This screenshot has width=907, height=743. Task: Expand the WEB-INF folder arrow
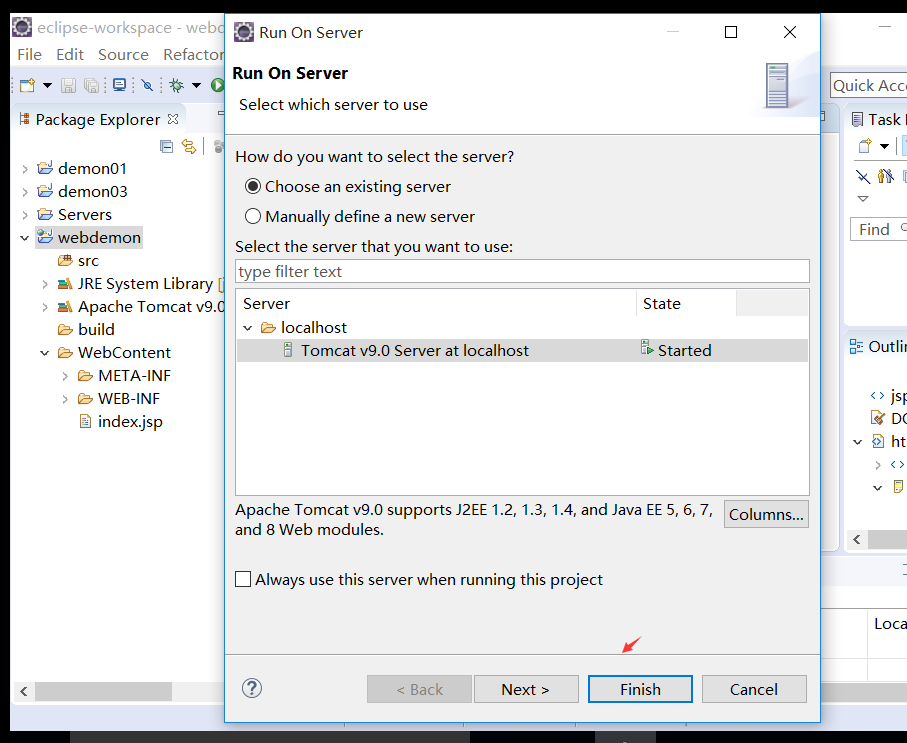tap(65, 399)
